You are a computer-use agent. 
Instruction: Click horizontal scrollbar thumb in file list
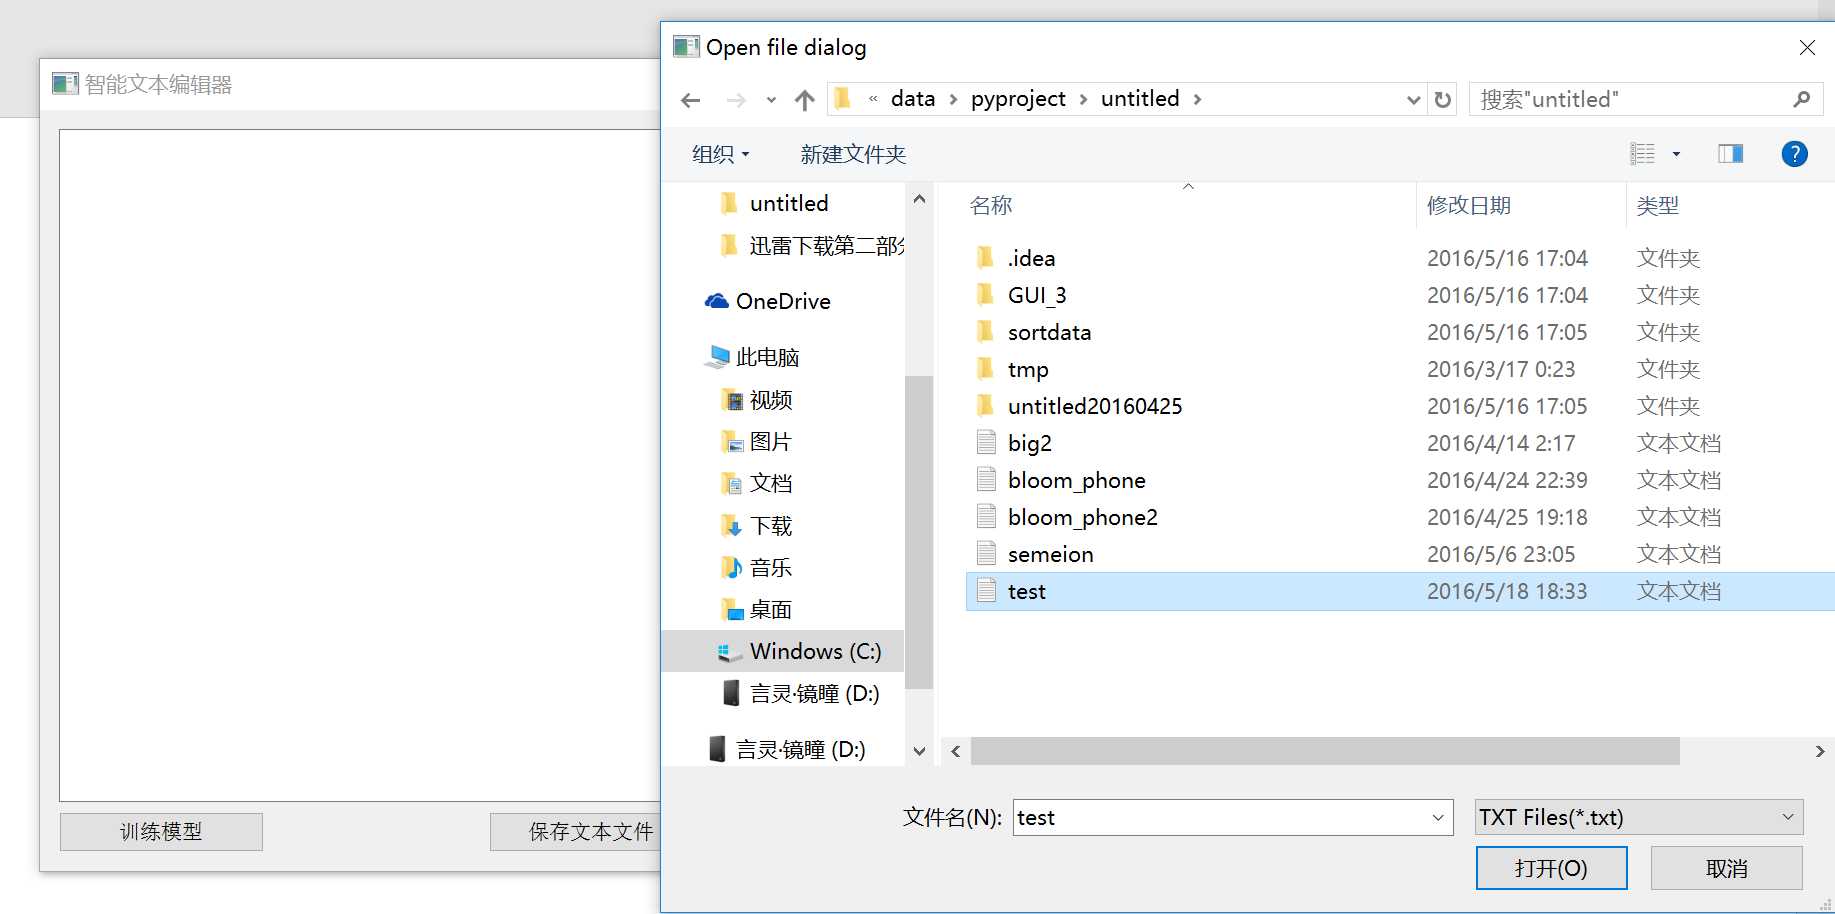[1325, 751]
